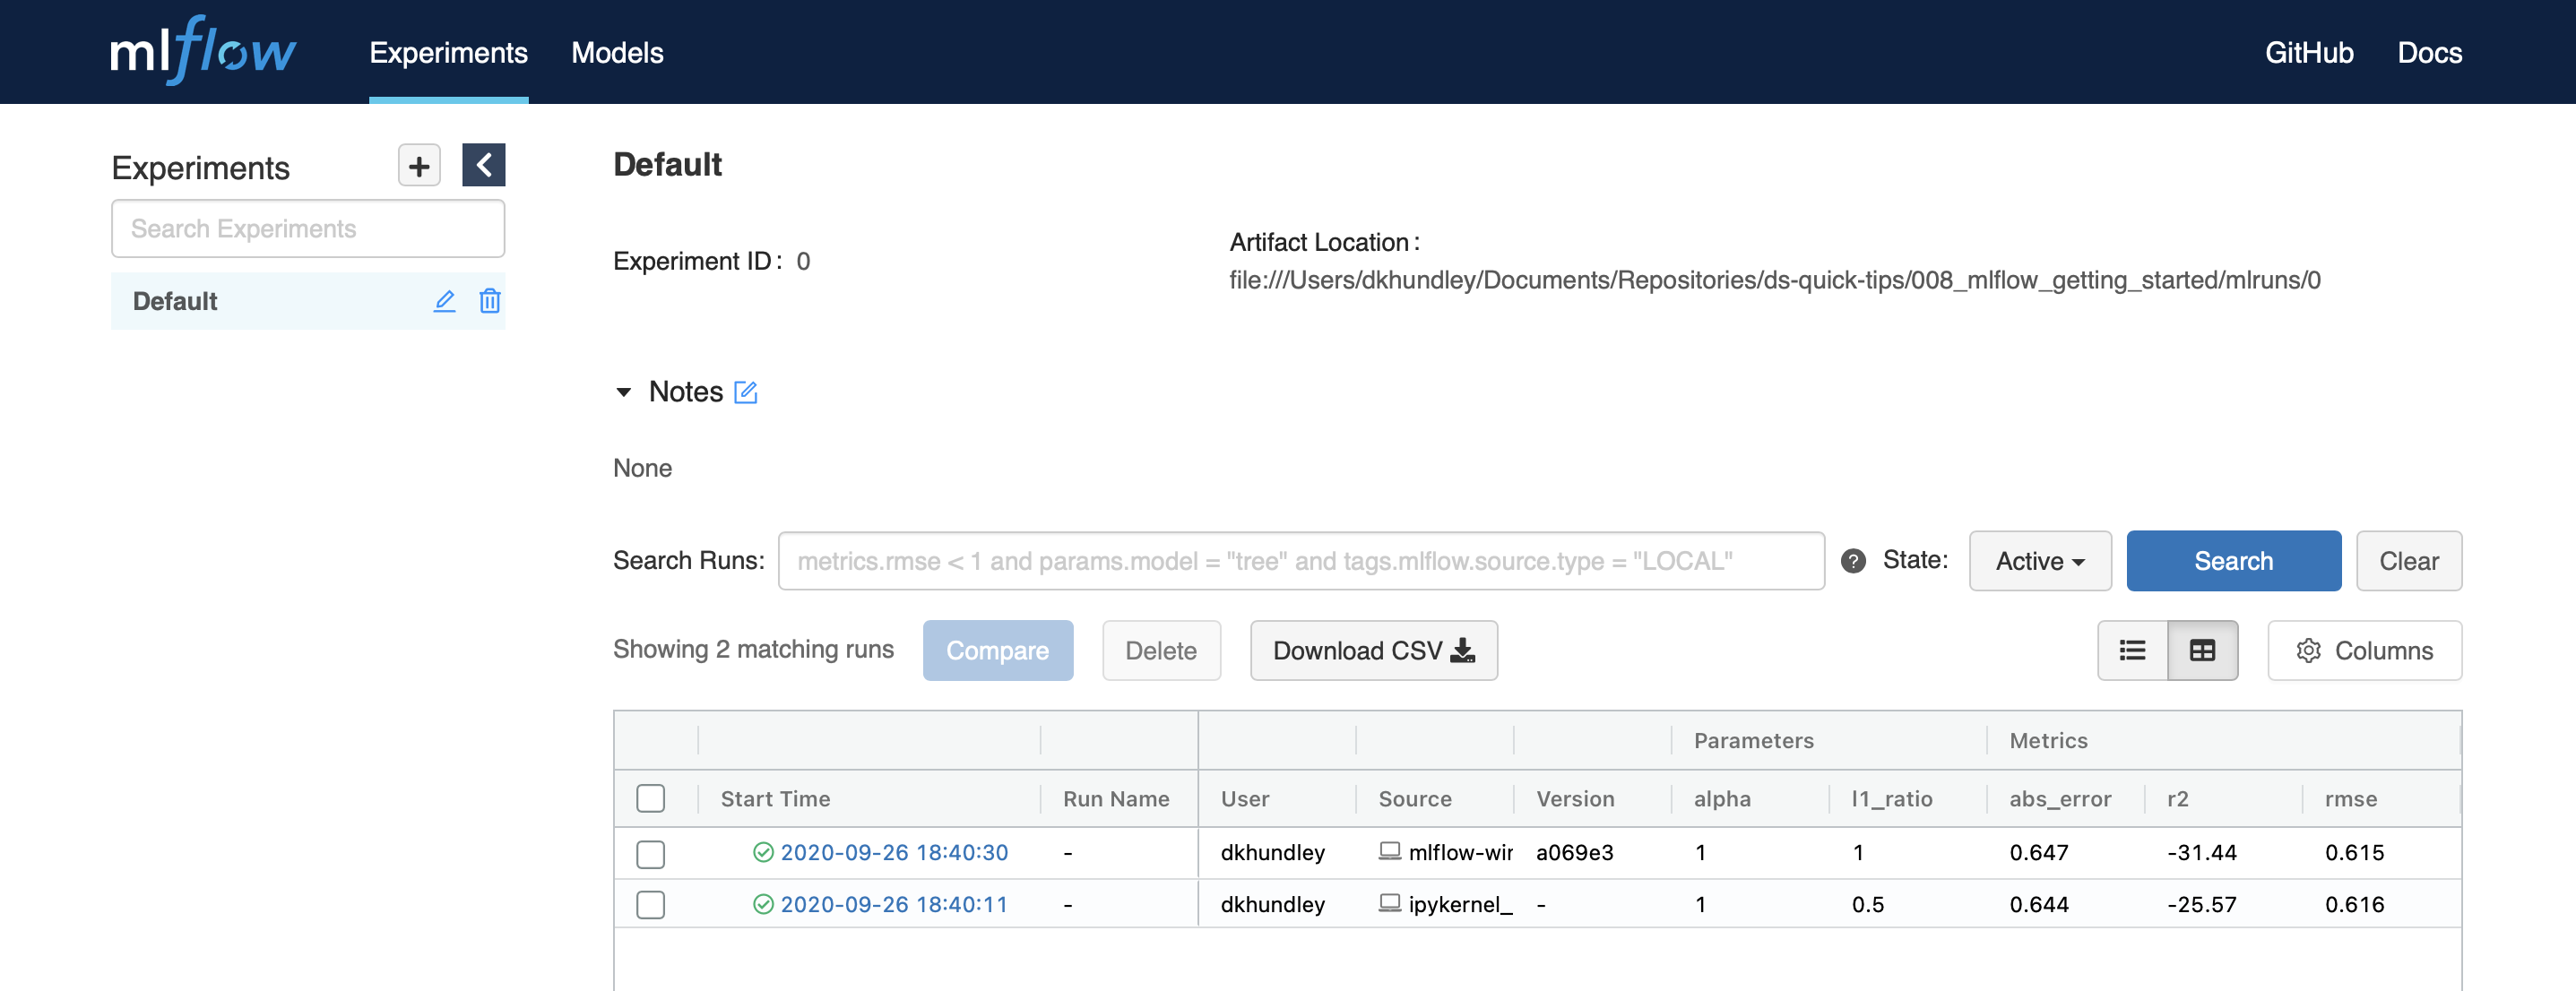The height and width of the screenshot is (991, 2576).
Task: Sort by Source column header
Action: coord(1415,799)
